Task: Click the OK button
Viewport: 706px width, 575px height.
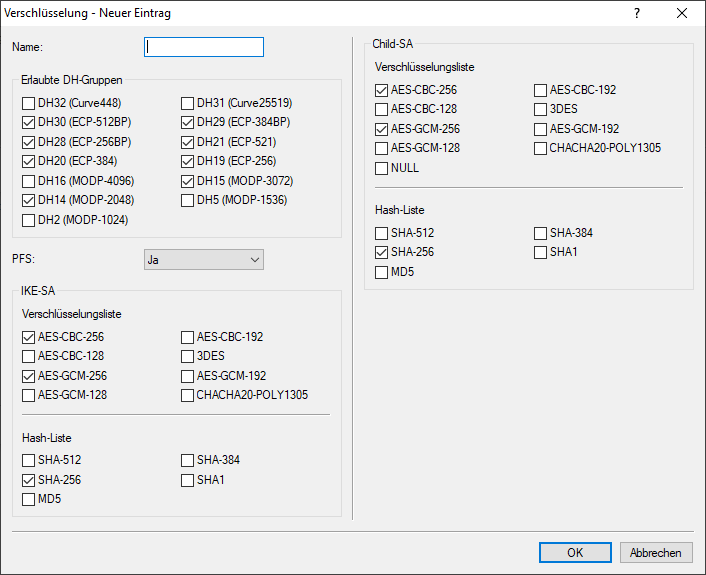Action: coord(574,552)
